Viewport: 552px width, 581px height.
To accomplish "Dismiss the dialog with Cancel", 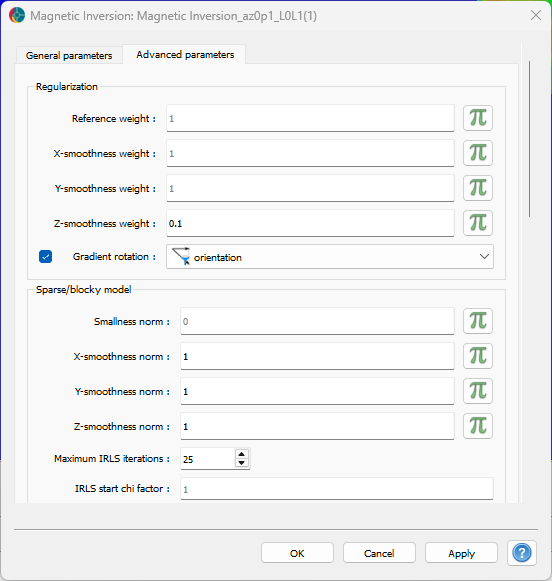I will click(x=379, y=553).
